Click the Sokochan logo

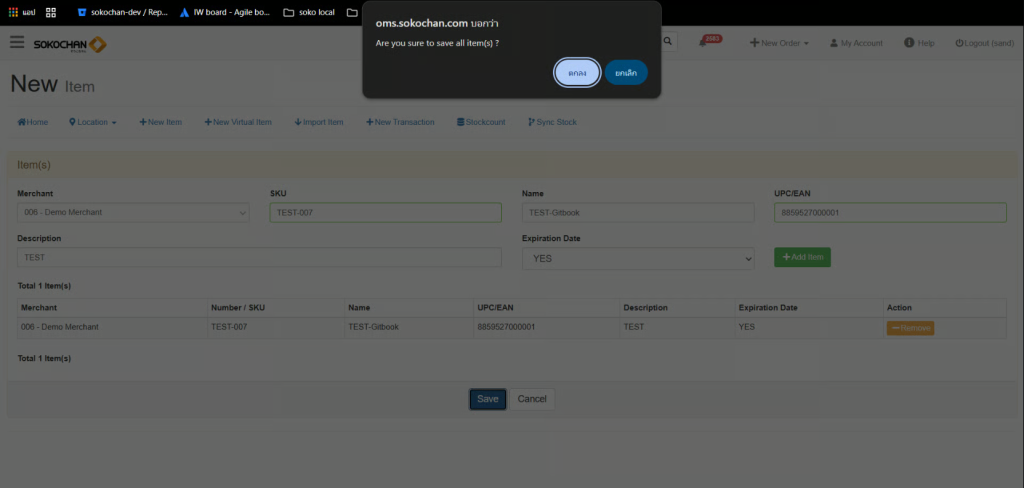pyautogui.click(x=70, y=44)
